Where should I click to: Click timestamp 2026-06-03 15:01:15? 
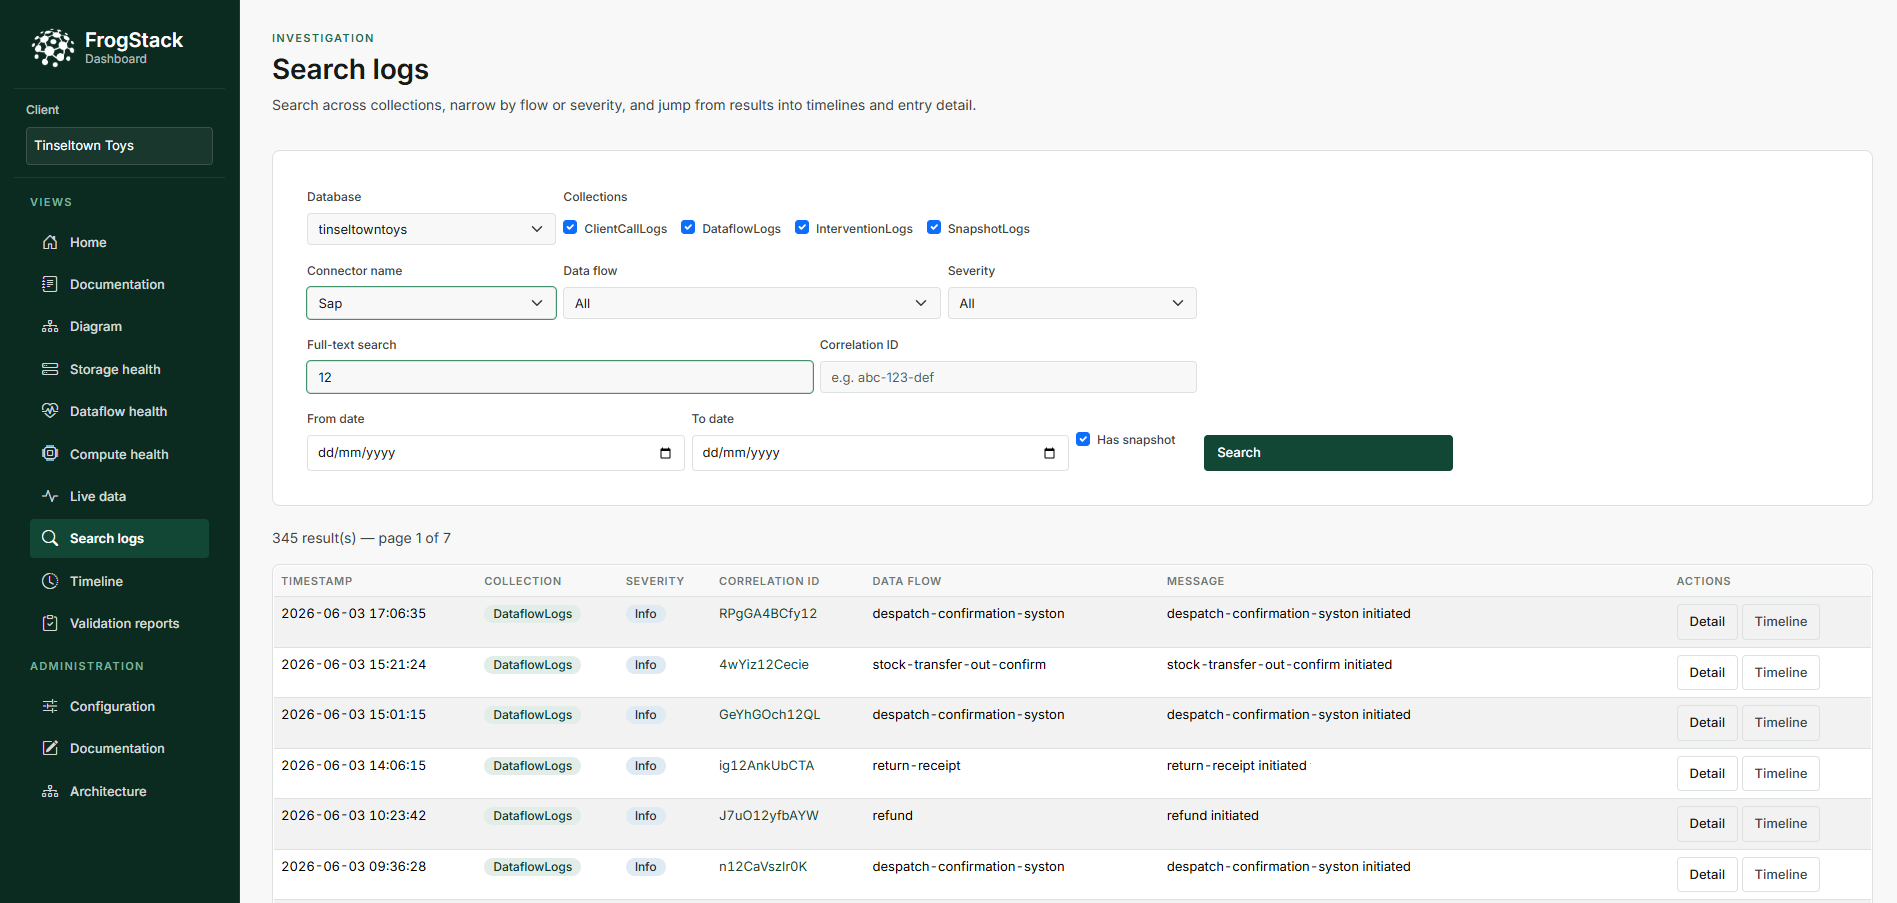pyautogui.click(x=354, y=715)
